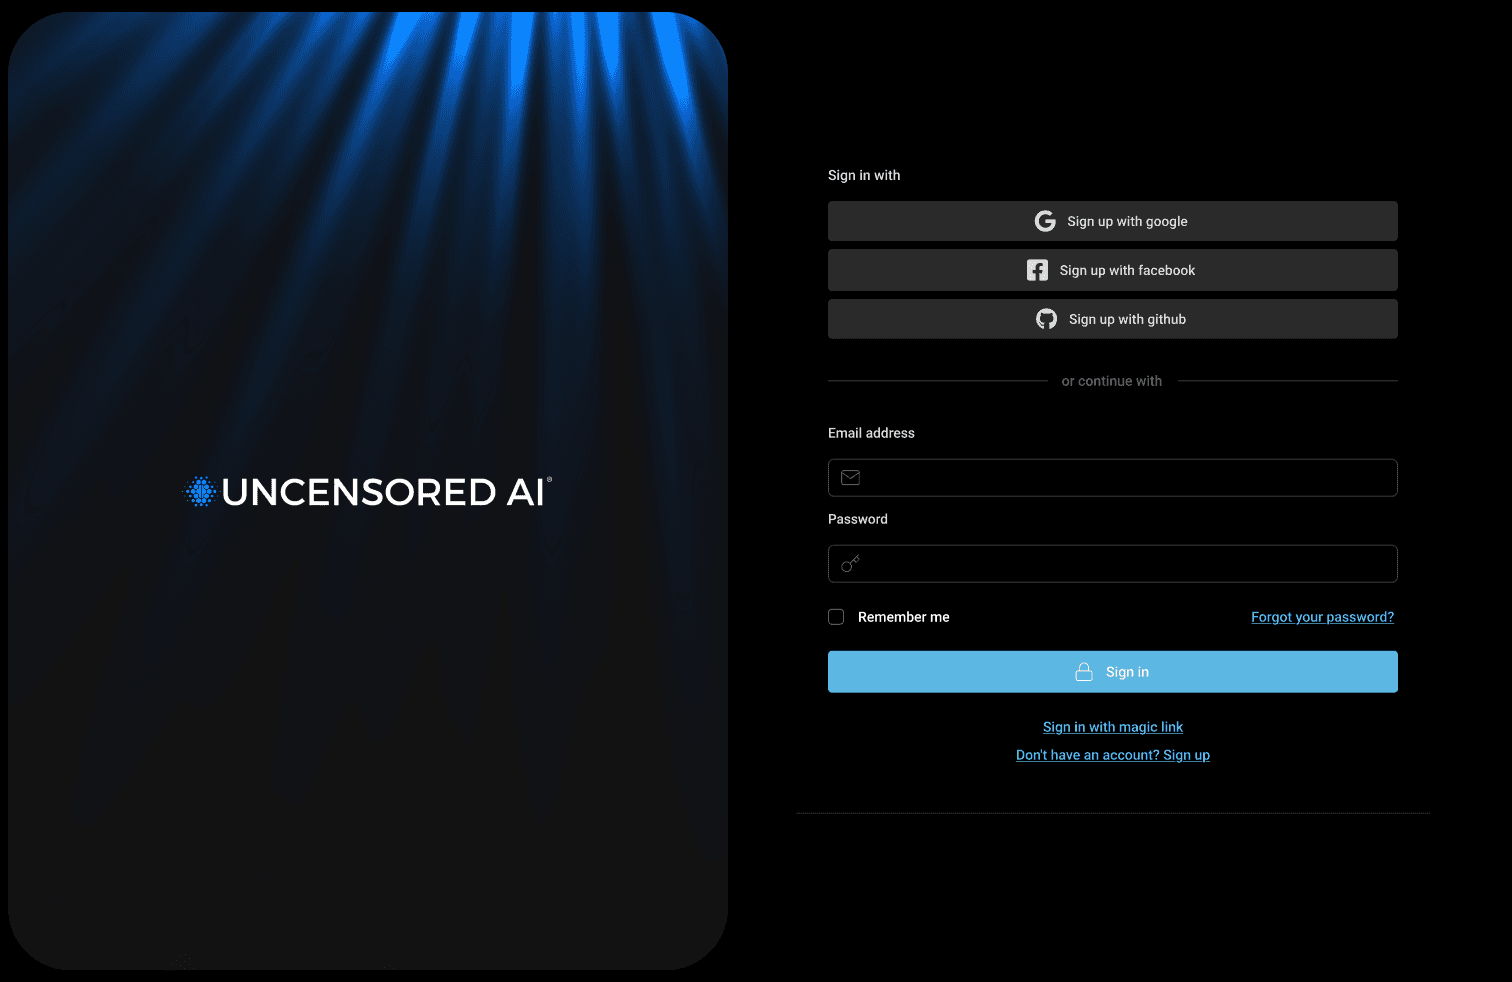This screenshot has height=982, width=1512.
Task: Click the Uncensored AI blue dotted logo
Action: point(201,491)
